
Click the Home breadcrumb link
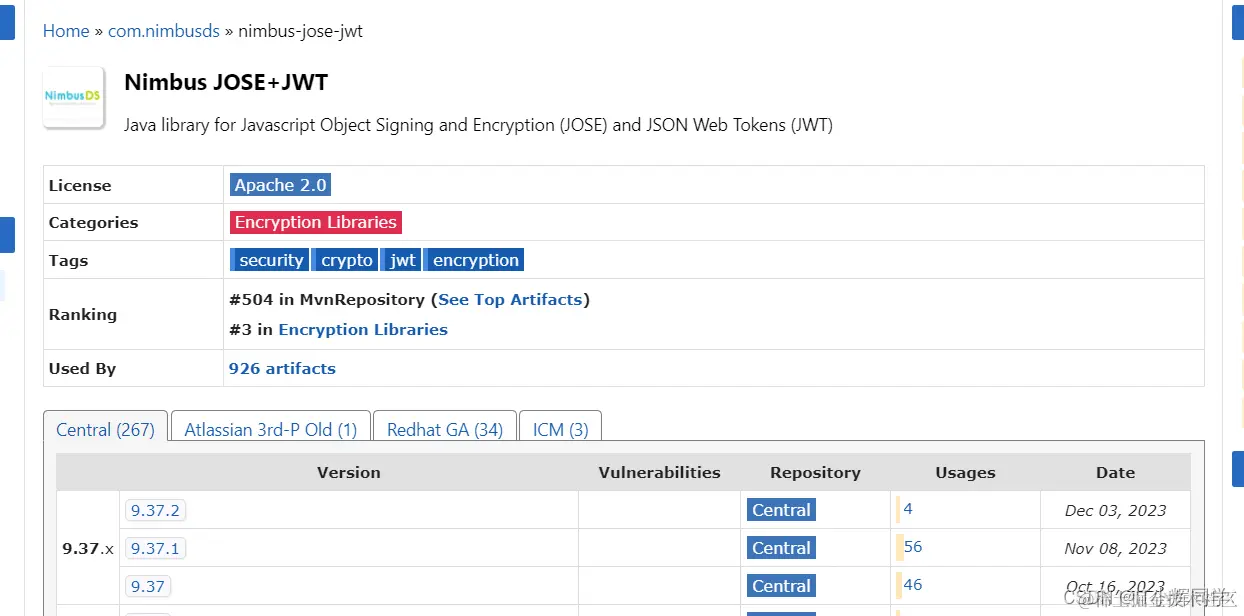(65, 31)
